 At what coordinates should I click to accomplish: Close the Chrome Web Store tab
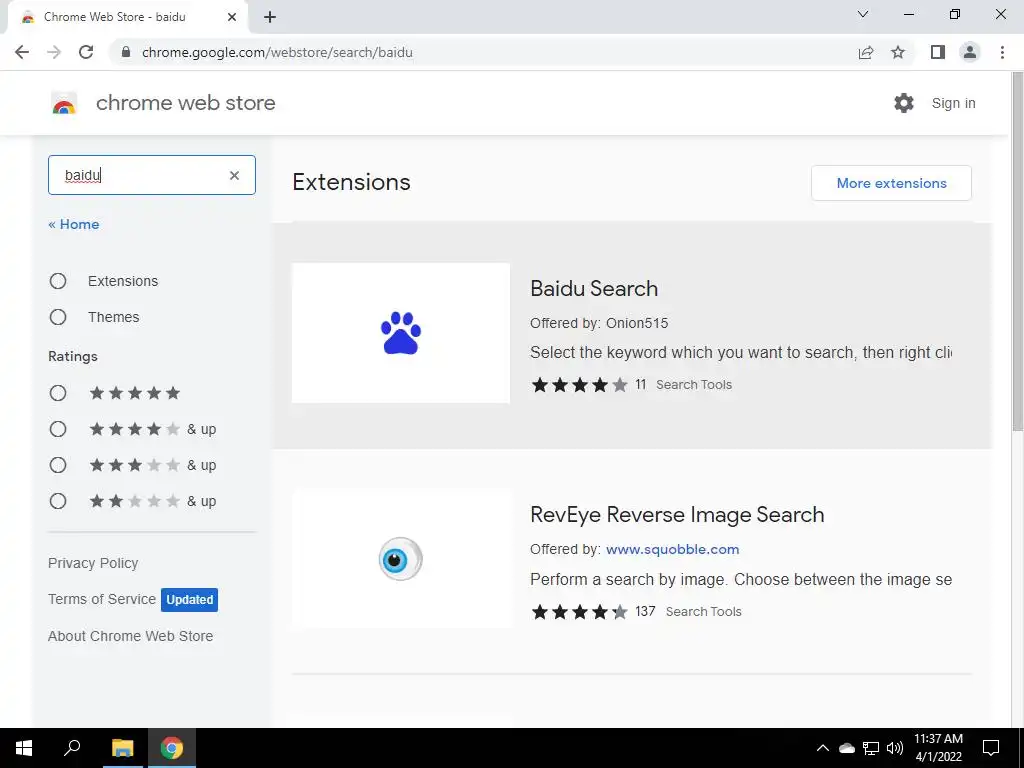[232, 17]
